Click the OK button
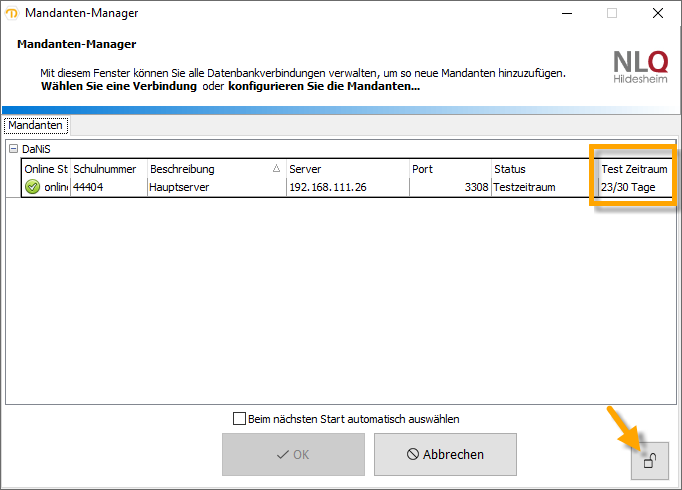 (x=293, y=454)
